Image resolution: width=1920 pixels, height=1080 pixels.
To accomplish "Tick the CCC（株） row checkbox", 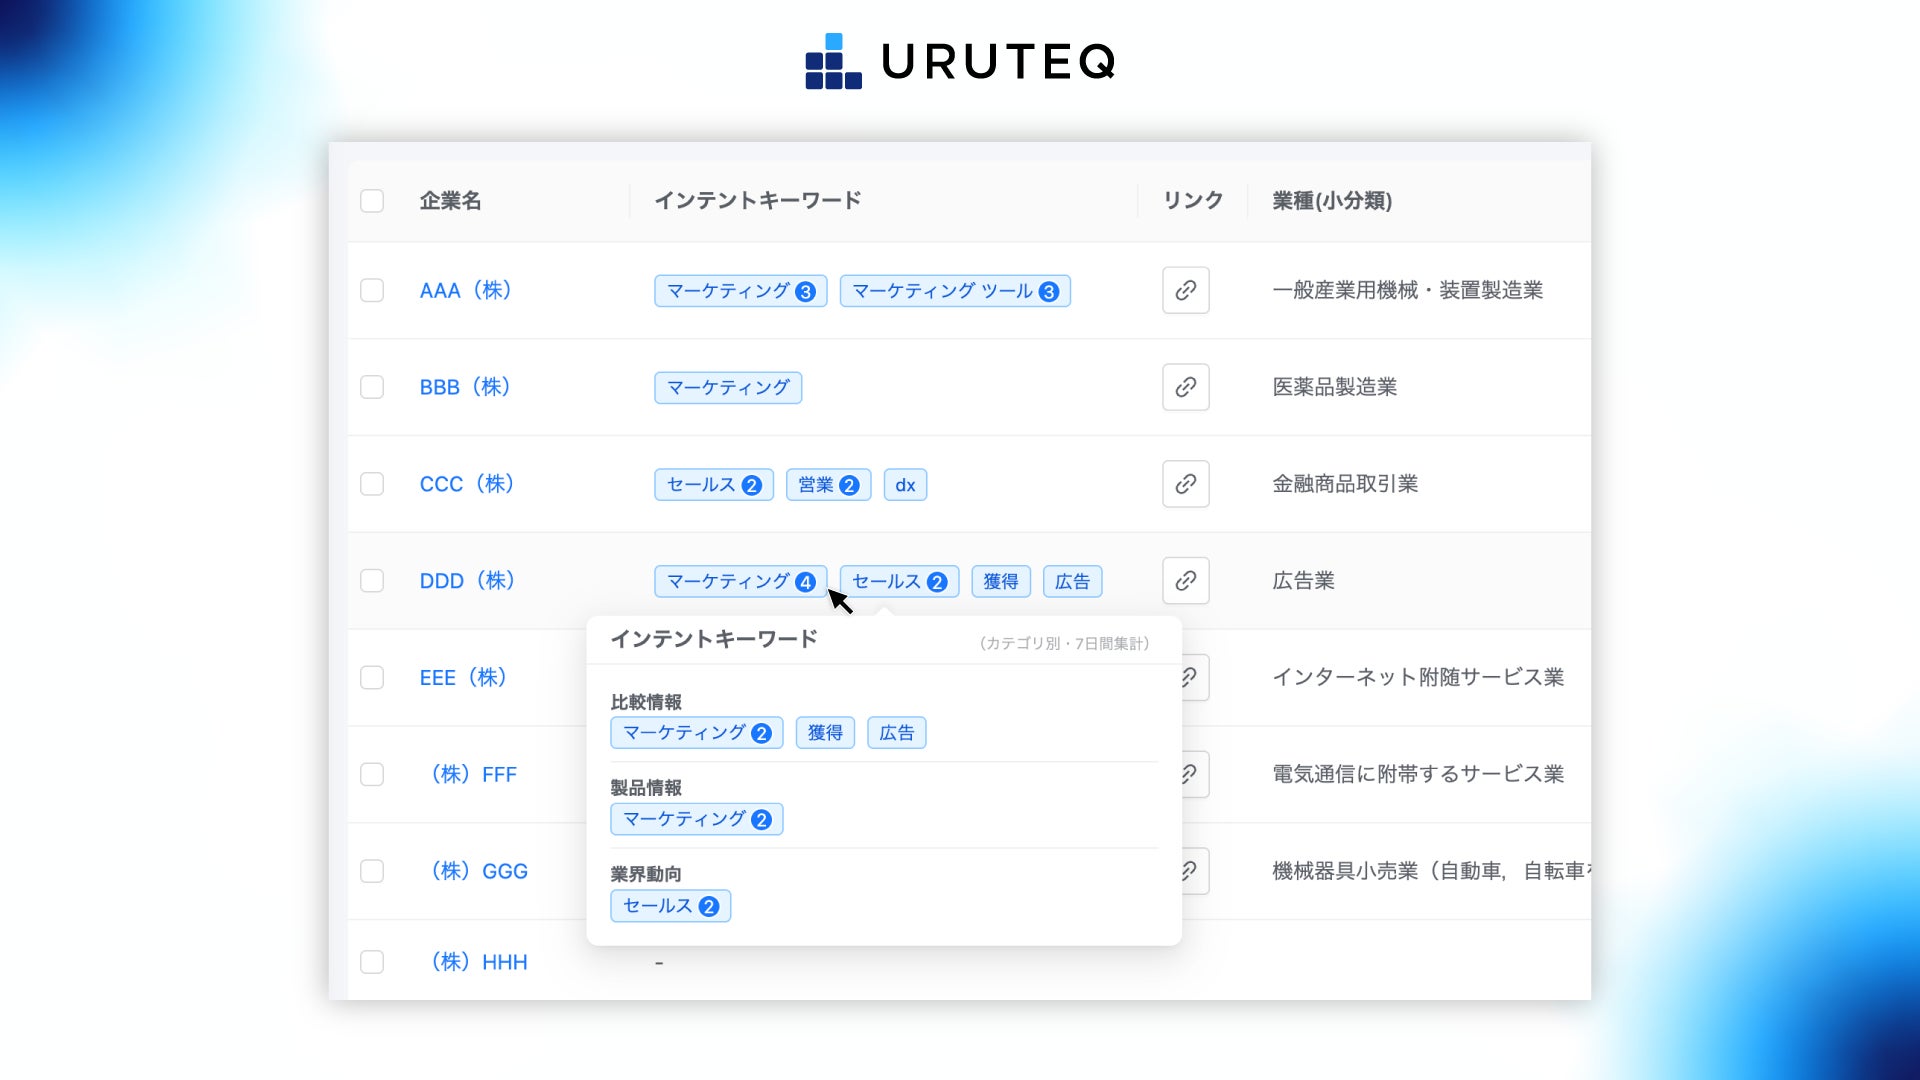I will click(x=372, y=484).
